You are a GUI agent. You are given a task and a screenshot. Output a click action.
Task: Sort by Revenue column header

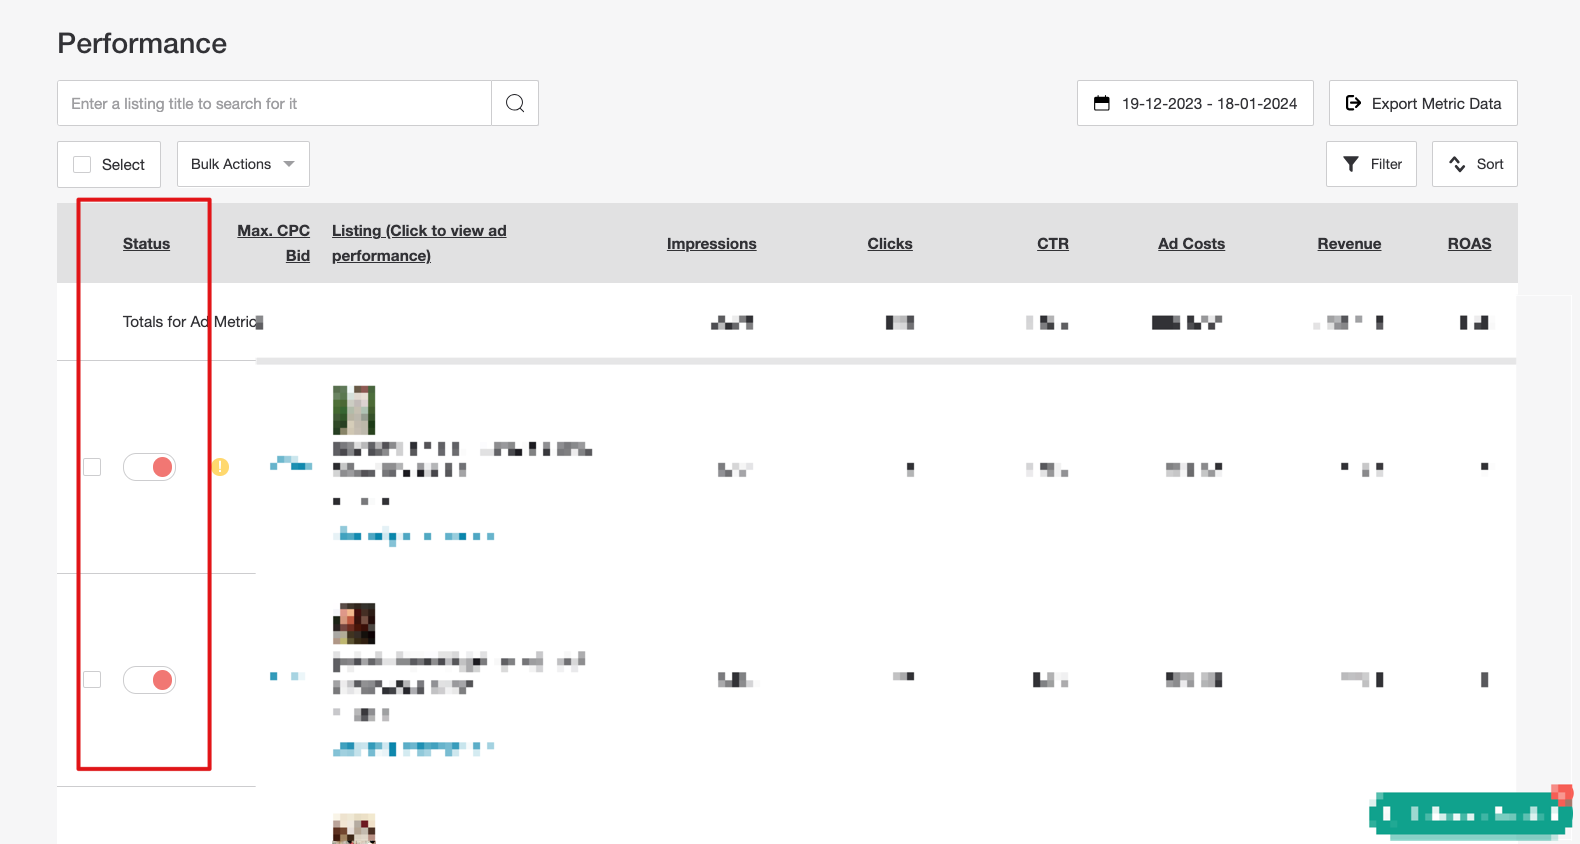[x=1349, y=243]
